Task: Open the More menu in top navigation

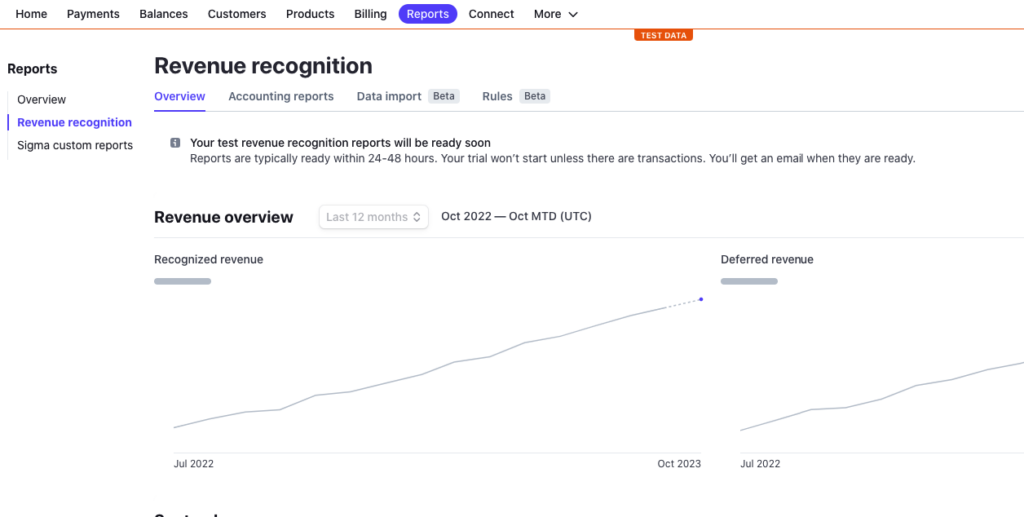Action: (555, 14)
